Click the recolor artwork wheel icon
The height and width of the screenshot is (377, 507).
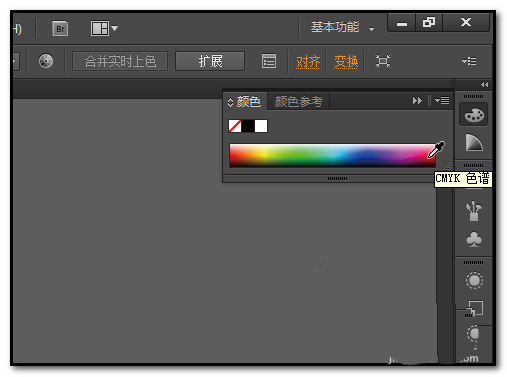click(x=46, y=61)
